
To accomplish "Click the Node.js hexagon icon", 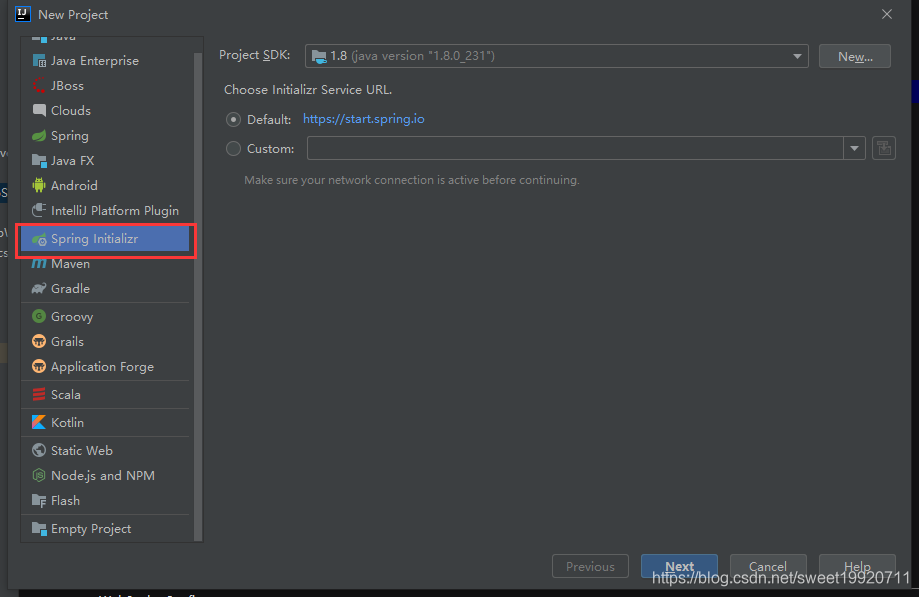I will (x=39, y=475).
